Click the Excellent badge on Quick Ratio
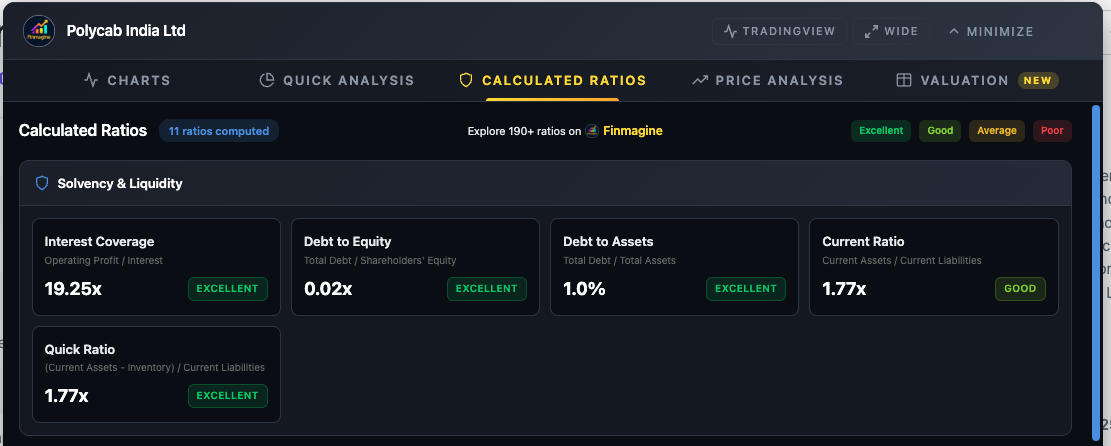This screenshot has height=446, width=1111. [x=227, y=396]
